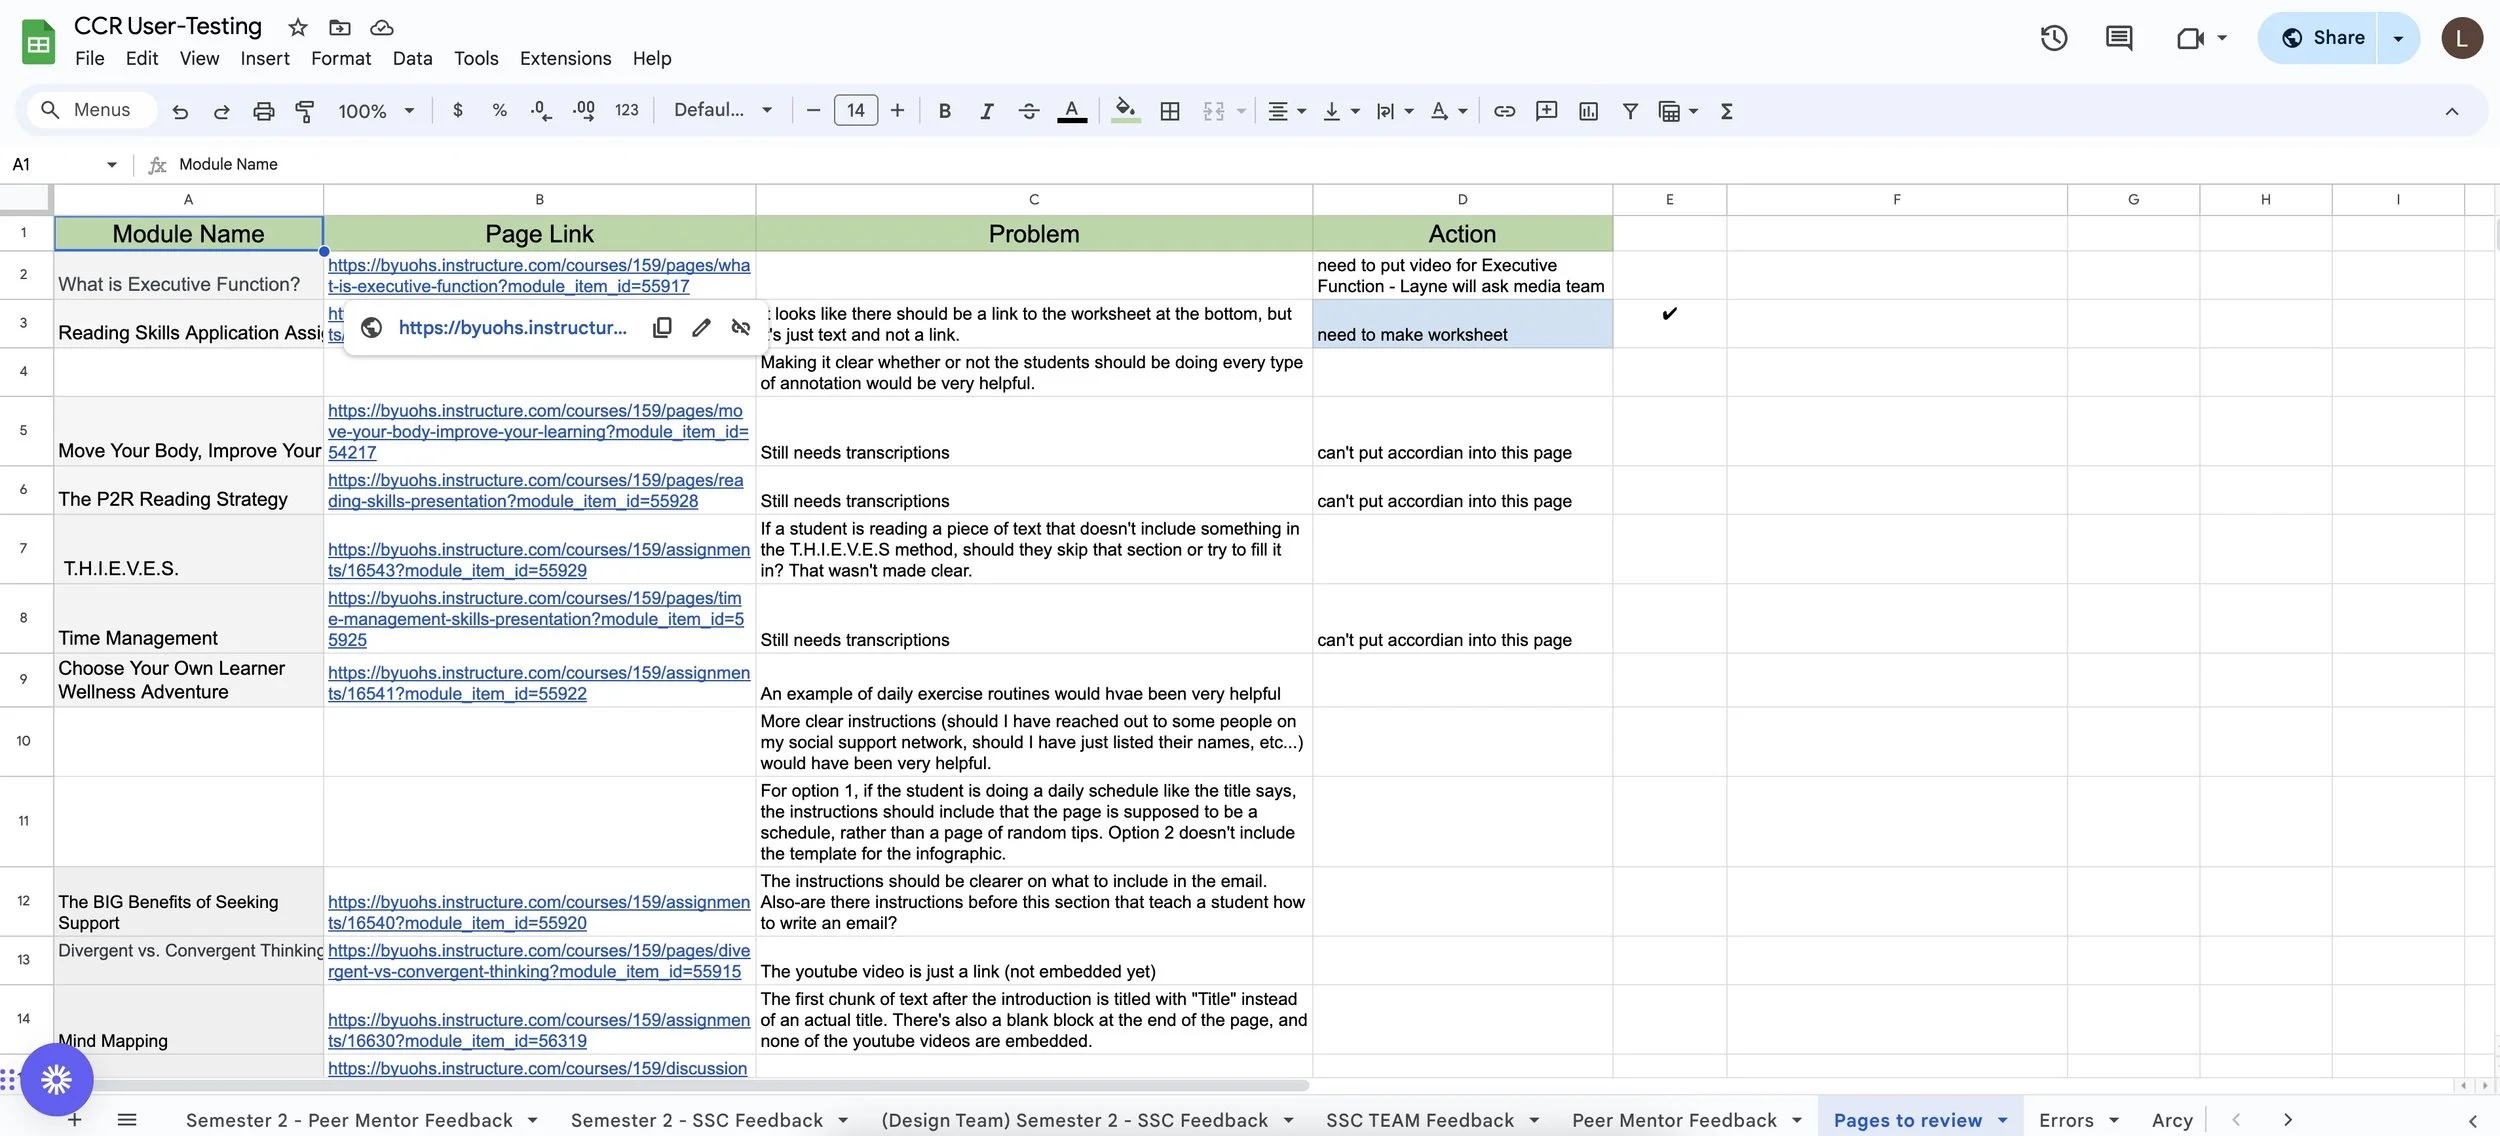2500x1136 pixels.
Task: Open the text color picker
Action: (1072, 110)
